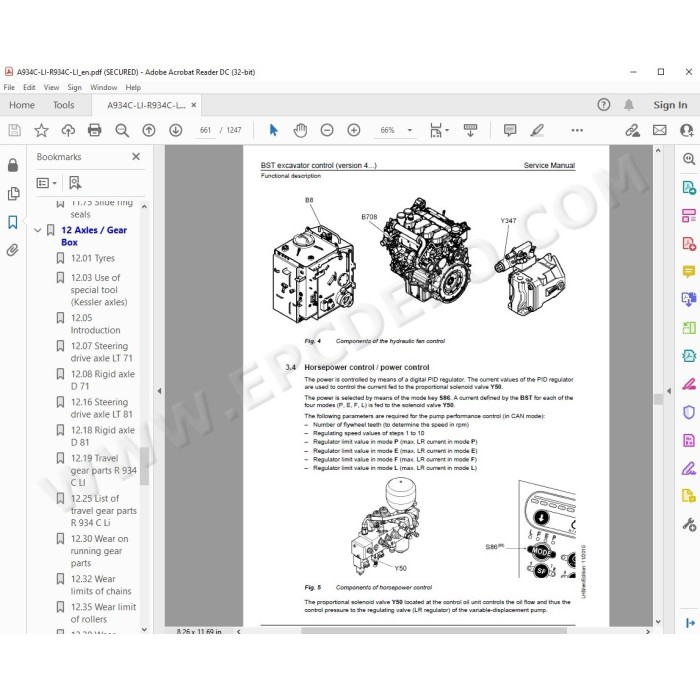
Task: Open the find text magnifier
Action: click(x=122, y=130)
